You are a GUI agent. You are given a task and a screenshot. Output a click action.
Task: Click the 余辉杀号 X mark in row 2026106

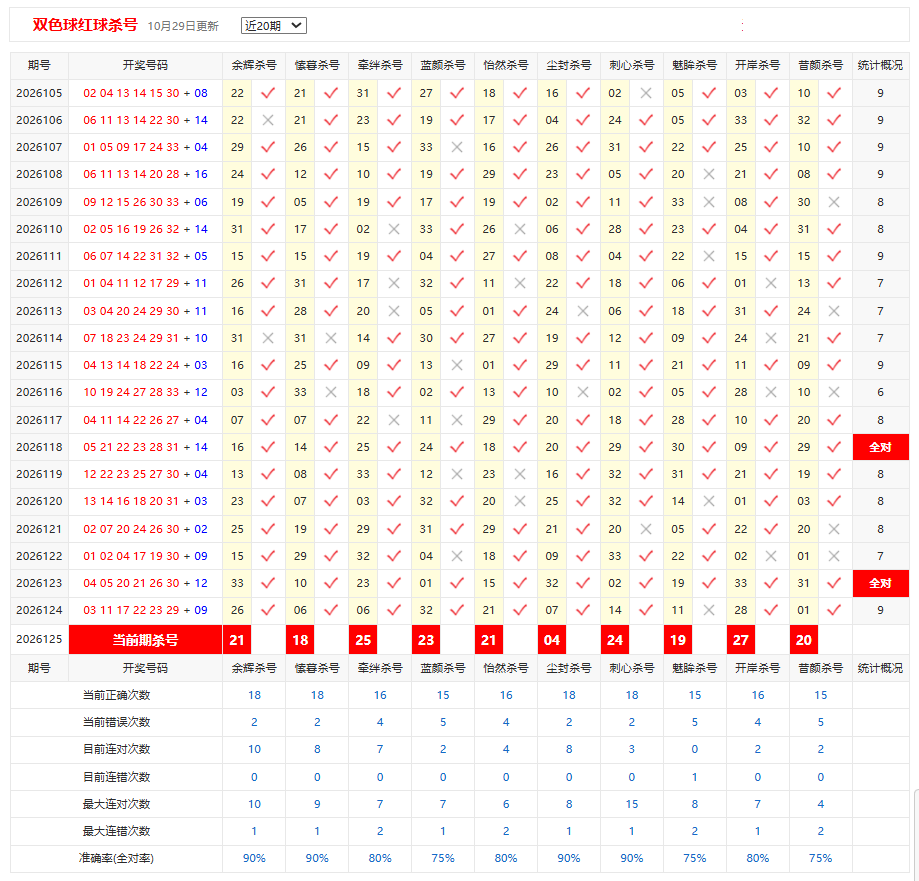[268, 120]
